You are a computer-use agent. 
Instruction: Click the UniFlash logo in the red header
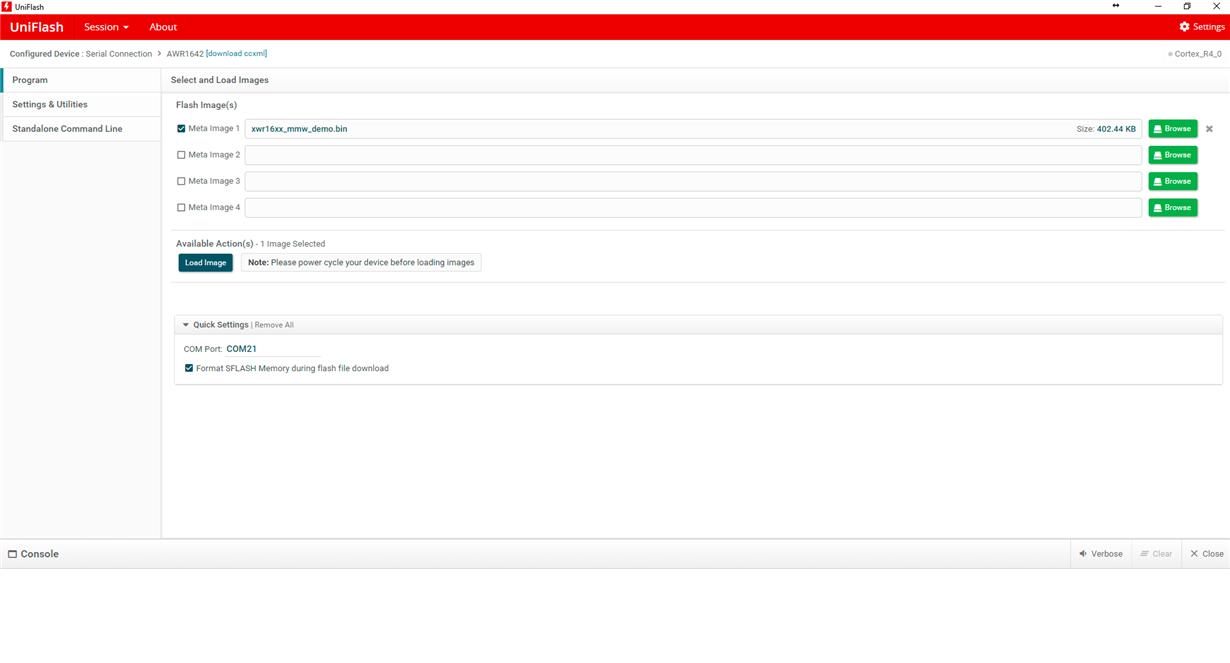click(x=37, y=27)
